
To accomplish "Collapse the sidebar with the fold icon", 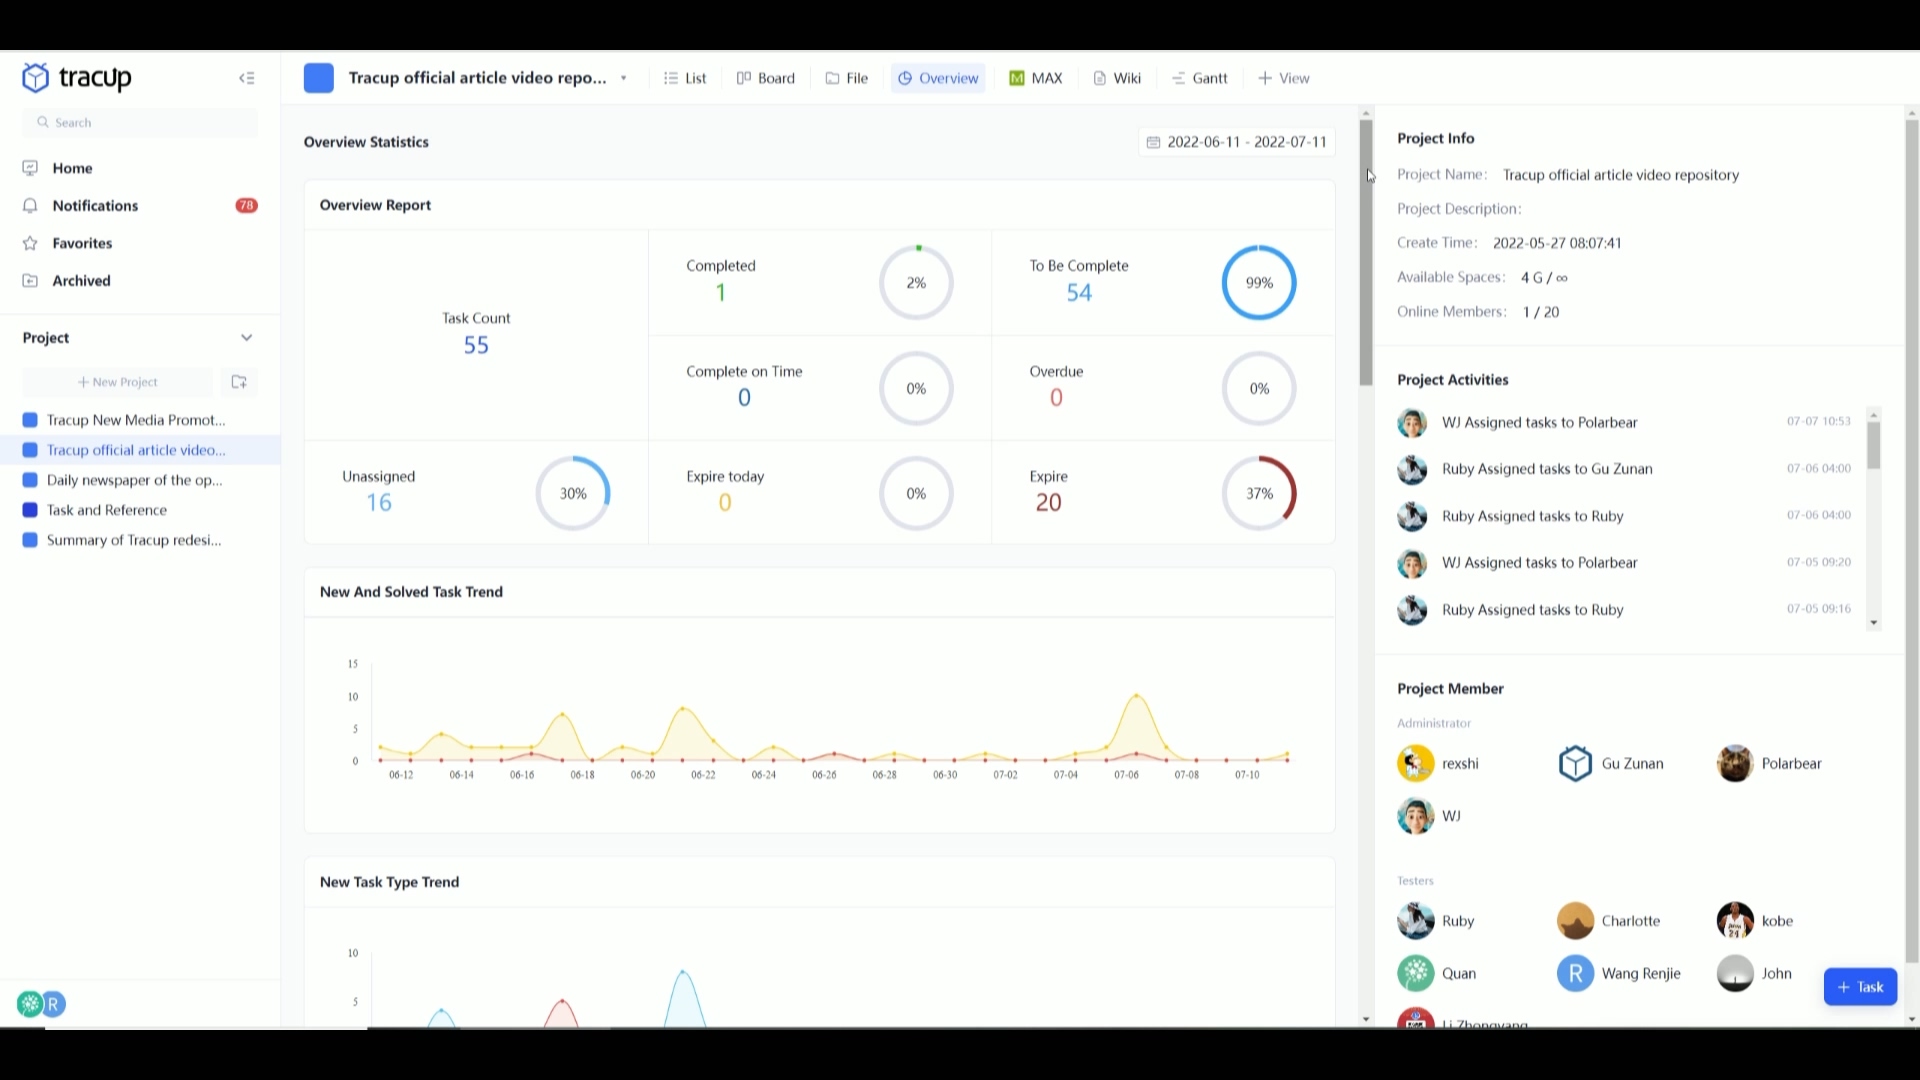I will click(247, 78).
